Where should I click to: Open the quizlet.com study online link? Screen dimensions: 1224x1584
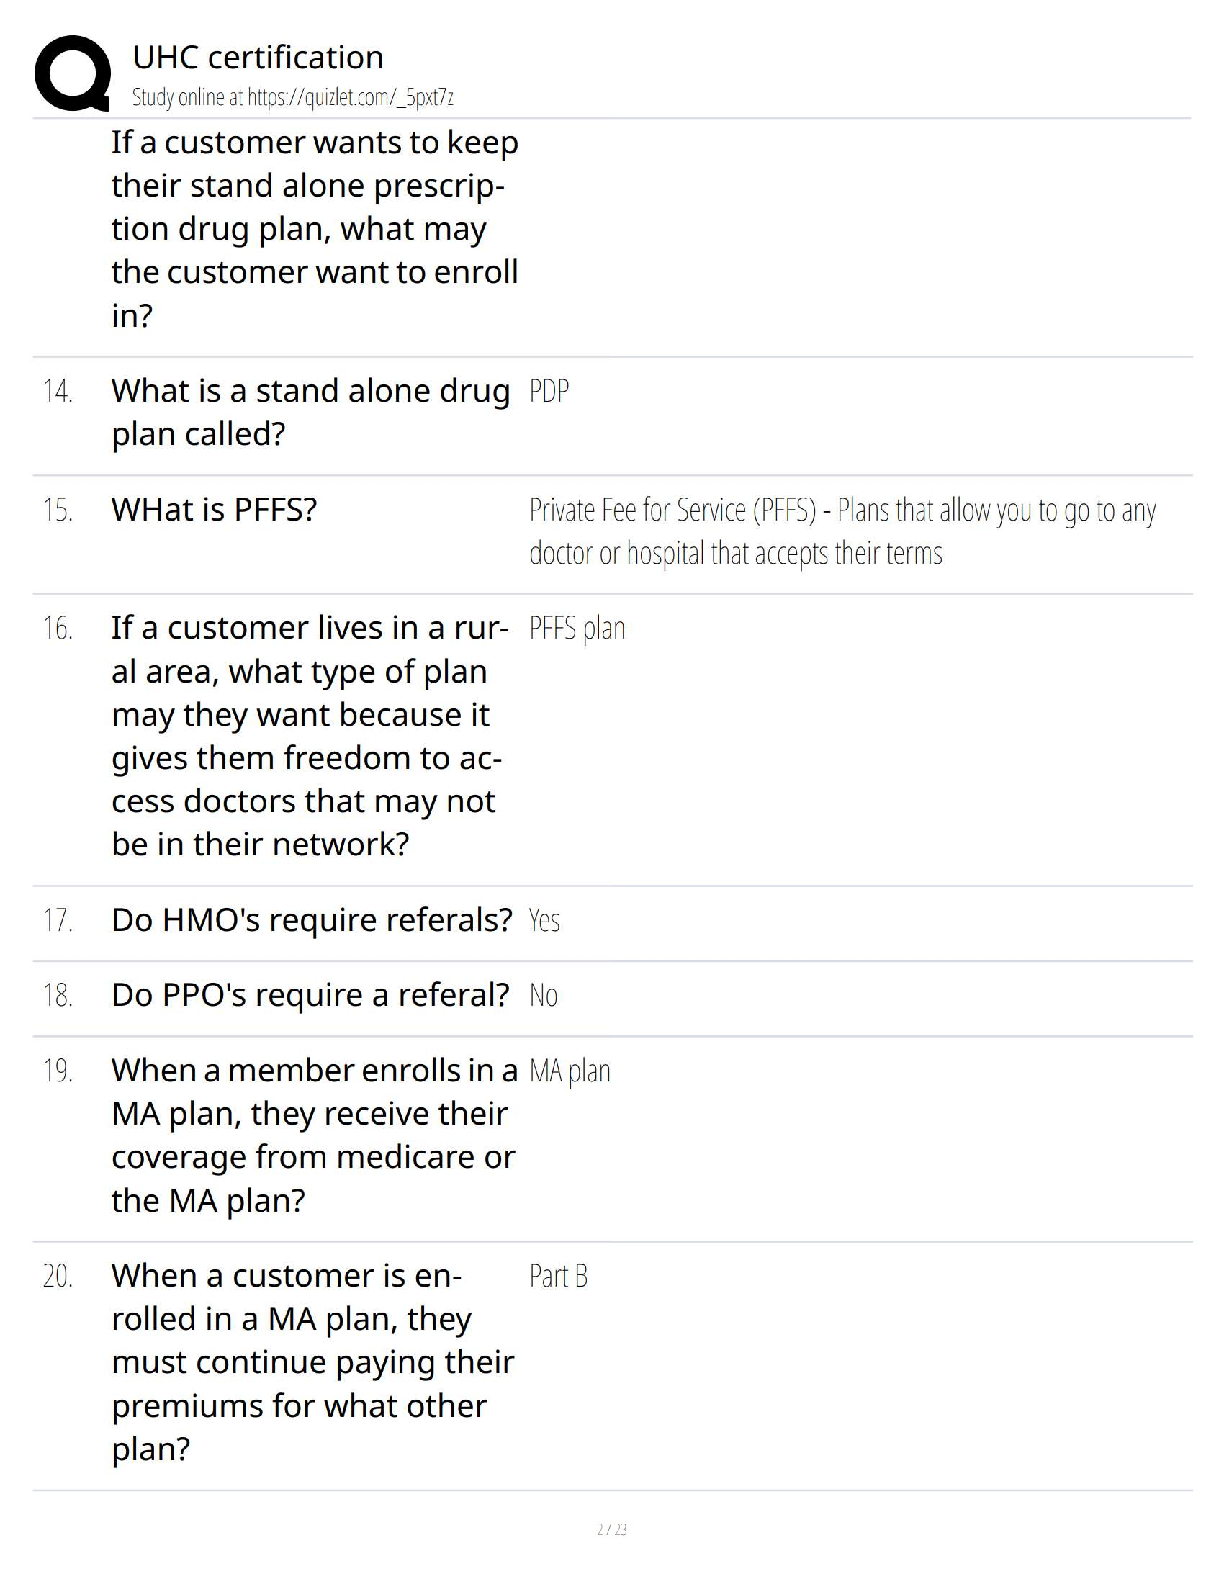tap(293, 97)
